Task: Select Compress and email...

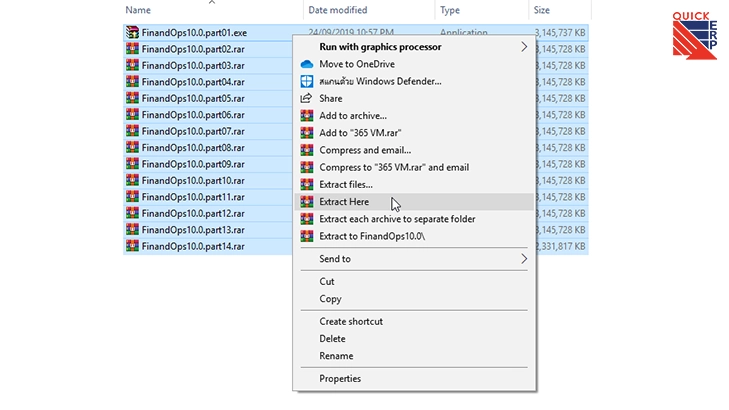Action: tap(414, 150)
